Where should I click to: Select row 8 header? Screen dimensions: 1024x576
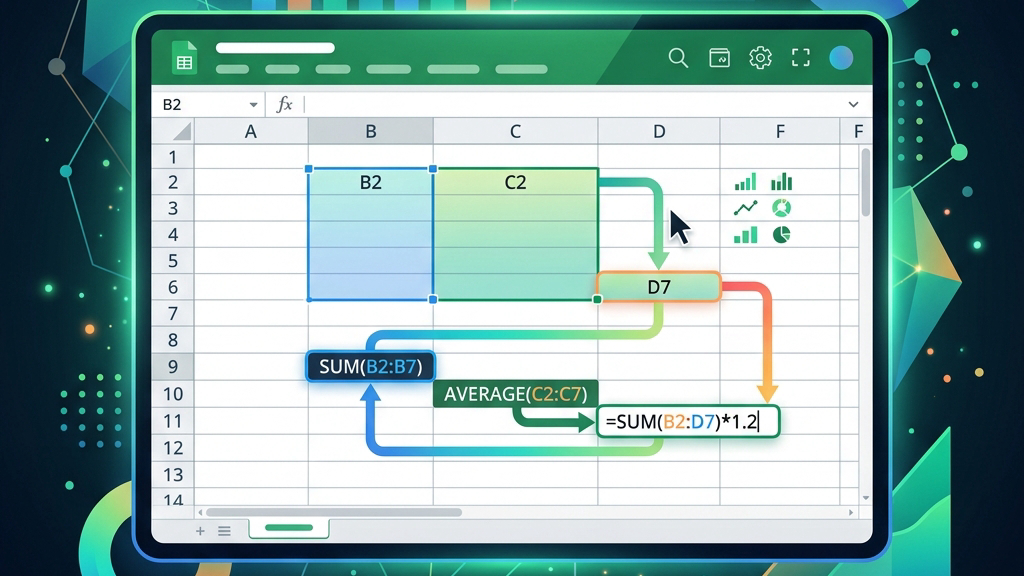[172, 340]
